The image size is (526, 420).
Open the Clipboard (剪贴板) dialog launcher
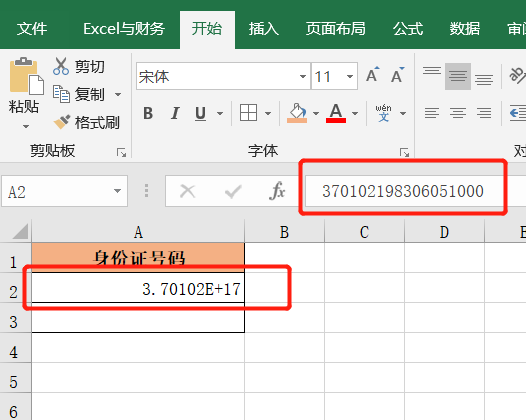tap(121, 153)
